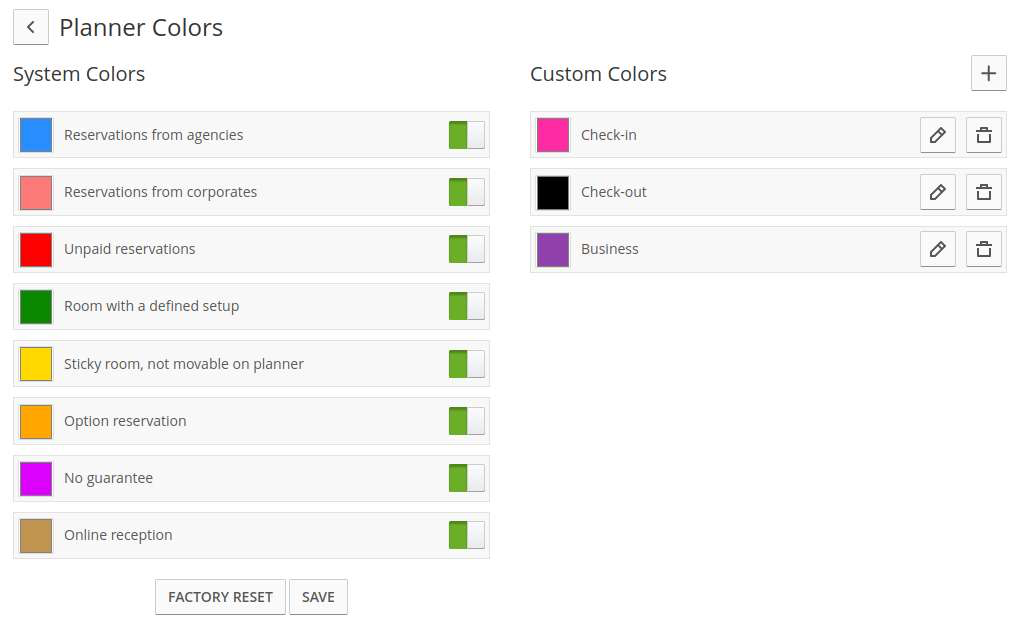Open the salmon Reservations from corporates swatch

point(36,192)
